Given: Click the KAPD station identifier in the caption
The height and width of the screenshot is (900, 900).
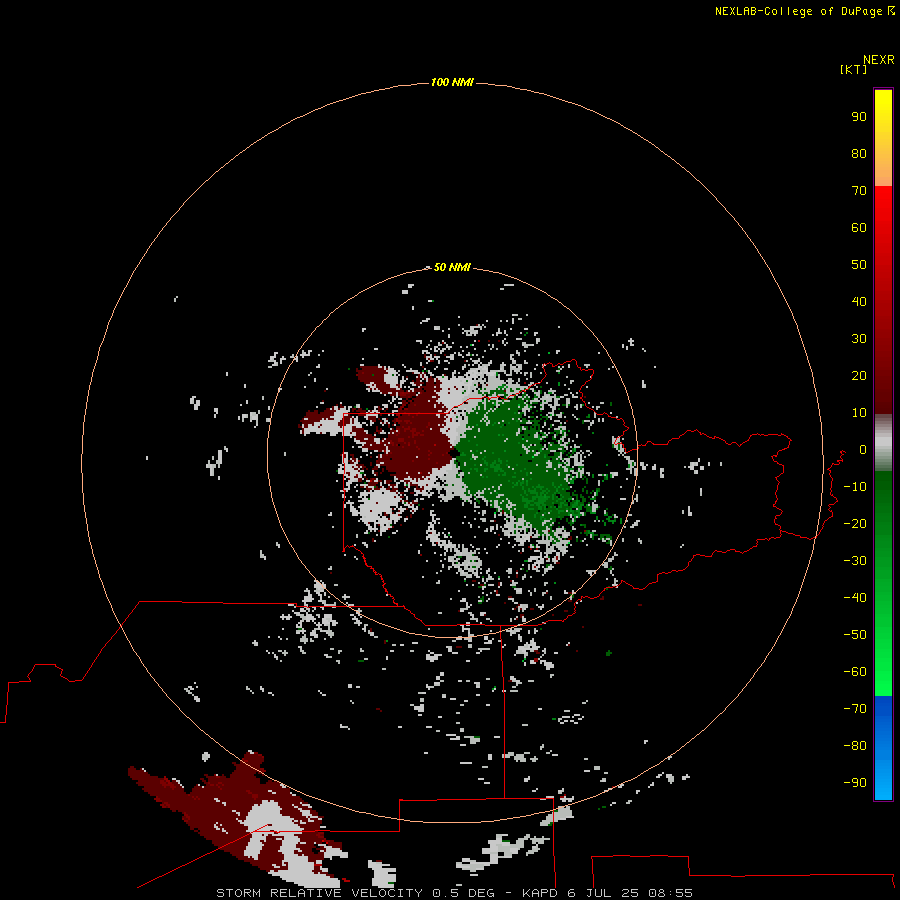Looking at the screenshot, I should point(540,893).
